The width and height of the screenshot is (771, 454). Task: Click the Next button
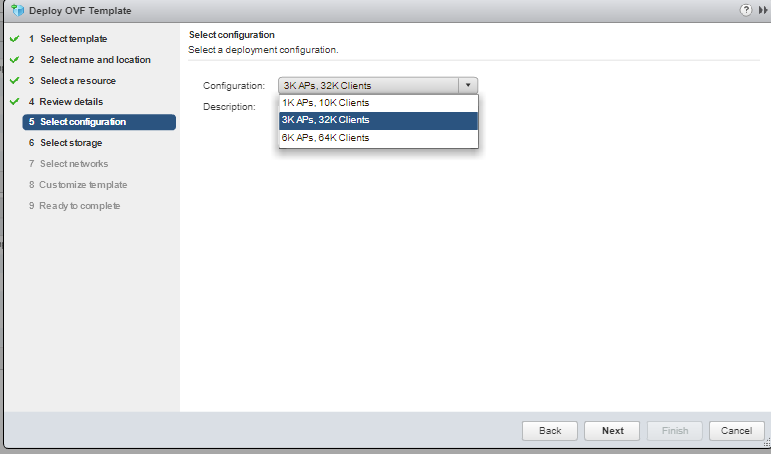[612, 431]
